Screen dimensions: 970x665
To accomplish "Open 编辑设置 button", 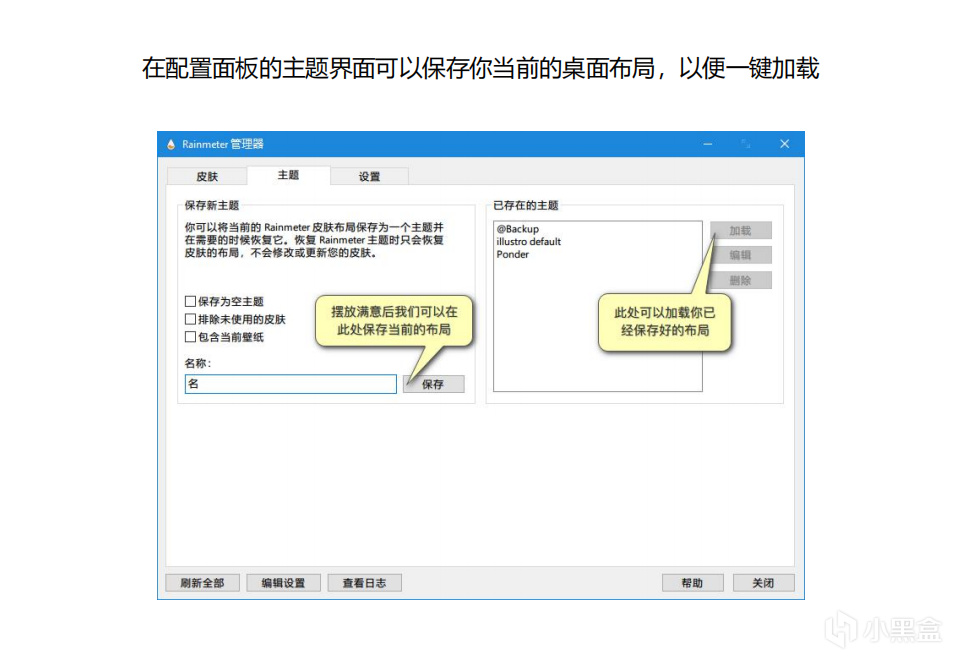I will (x=283, y=583).
